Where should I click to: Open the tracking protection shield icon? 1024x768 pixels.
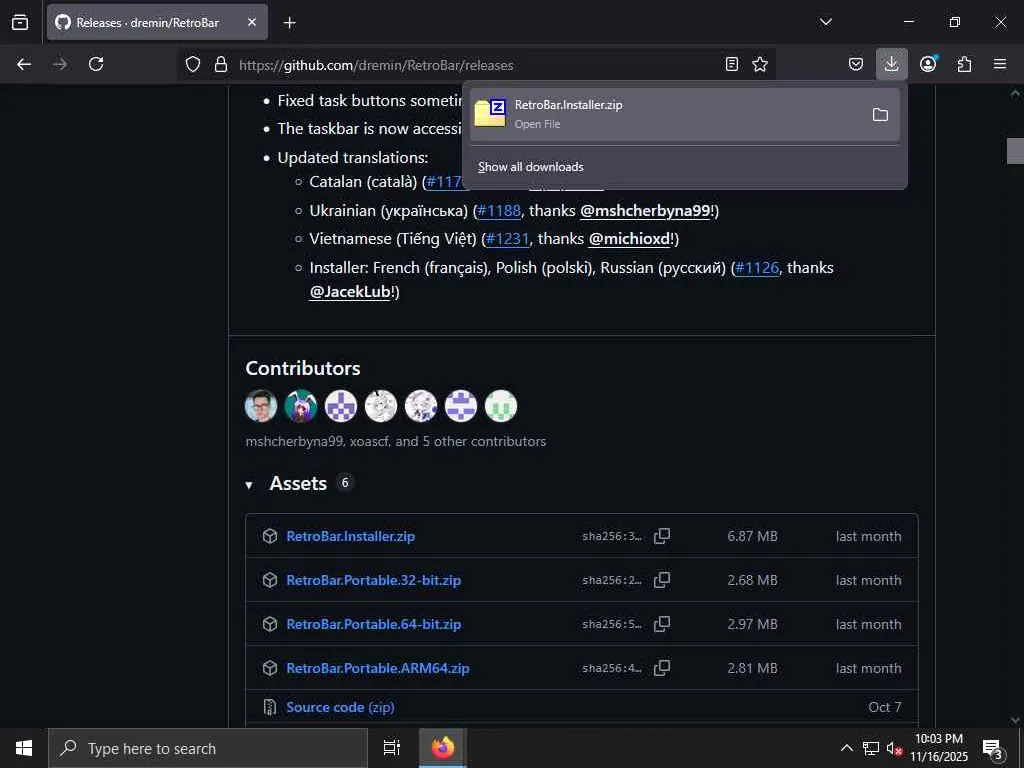point(193,64)
